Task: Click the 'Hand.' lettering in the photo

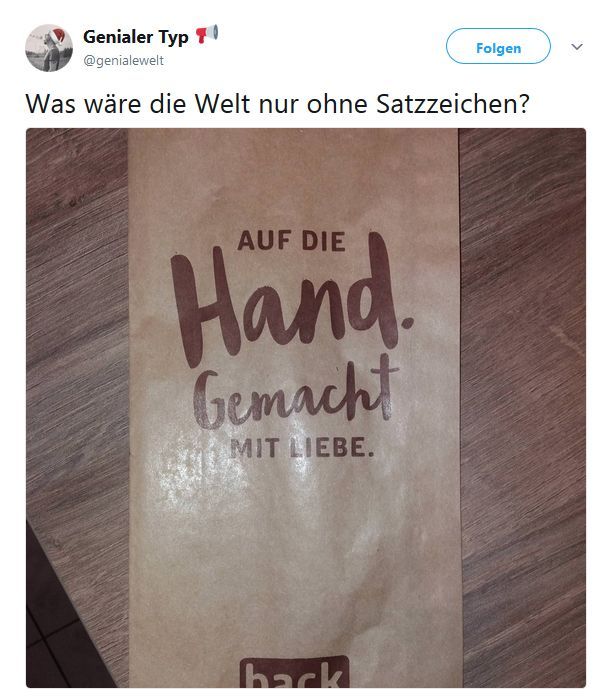Action: [x=292, y=301]
